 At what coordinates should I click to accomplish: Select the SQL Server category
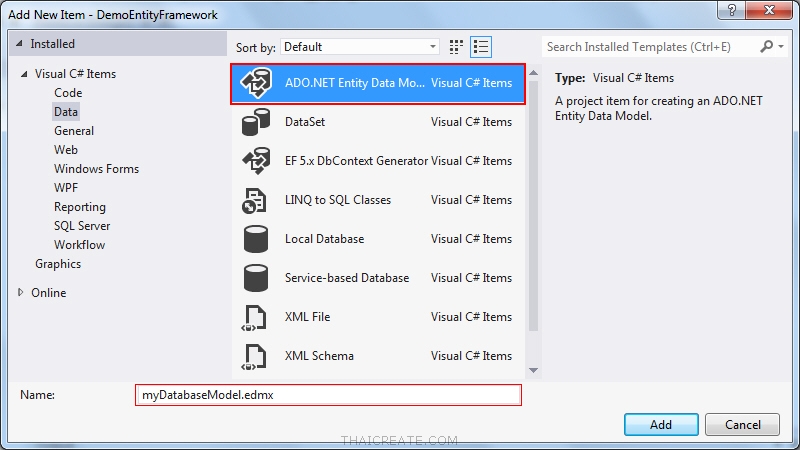82,226
